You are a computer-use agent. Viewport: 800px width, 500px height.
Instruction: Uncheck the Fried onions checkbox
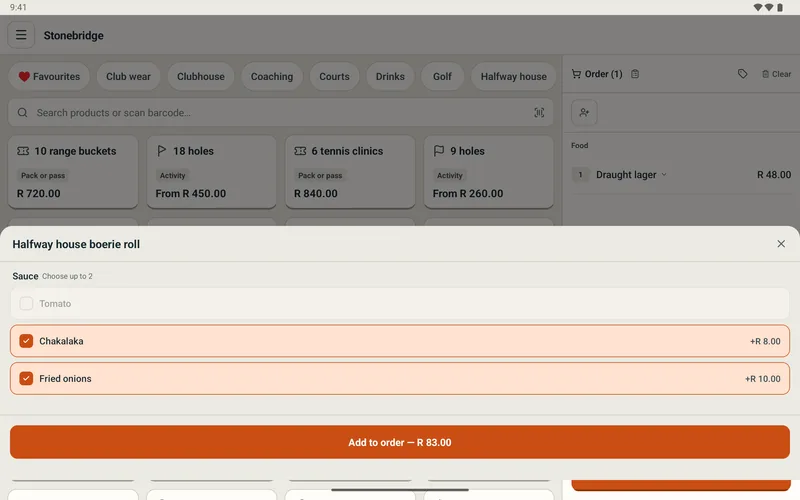[x=26, y=379]
